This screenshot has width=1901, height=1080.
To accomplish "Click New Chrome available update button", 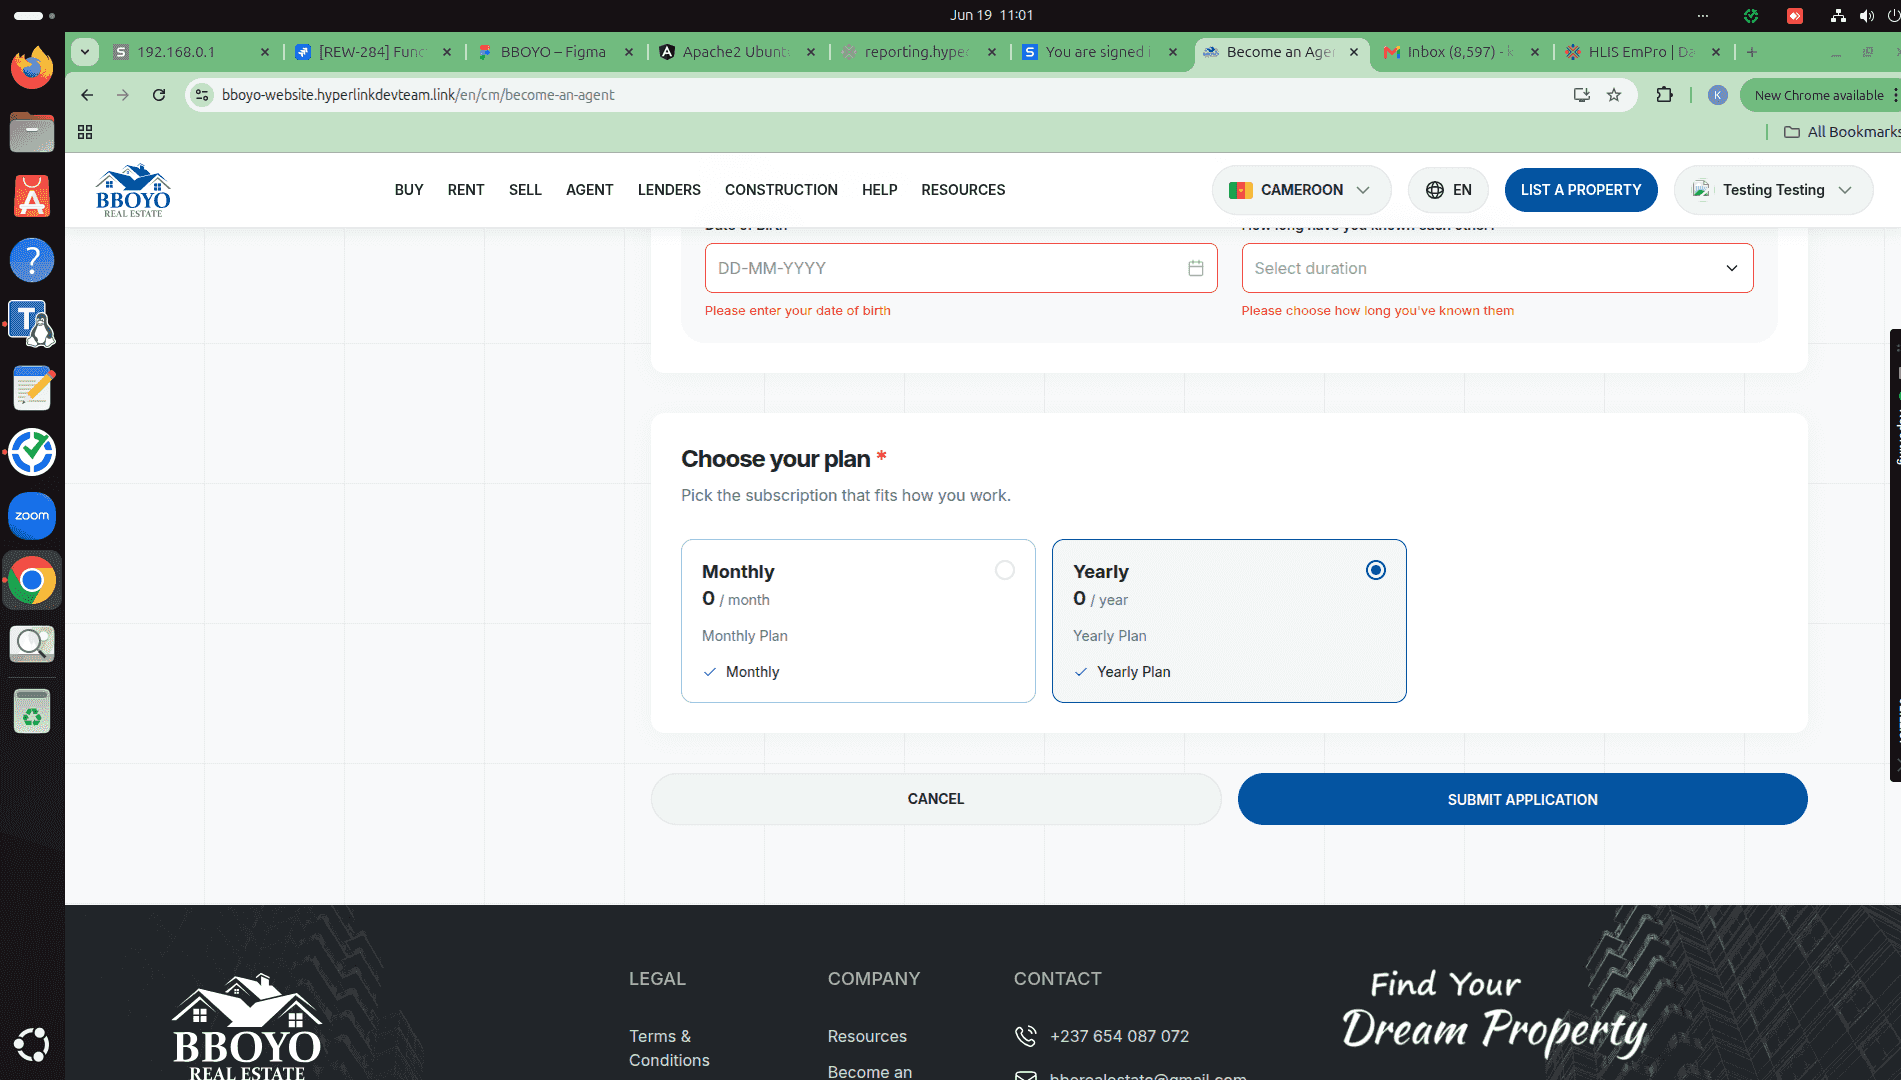I will click(1818, 95).
